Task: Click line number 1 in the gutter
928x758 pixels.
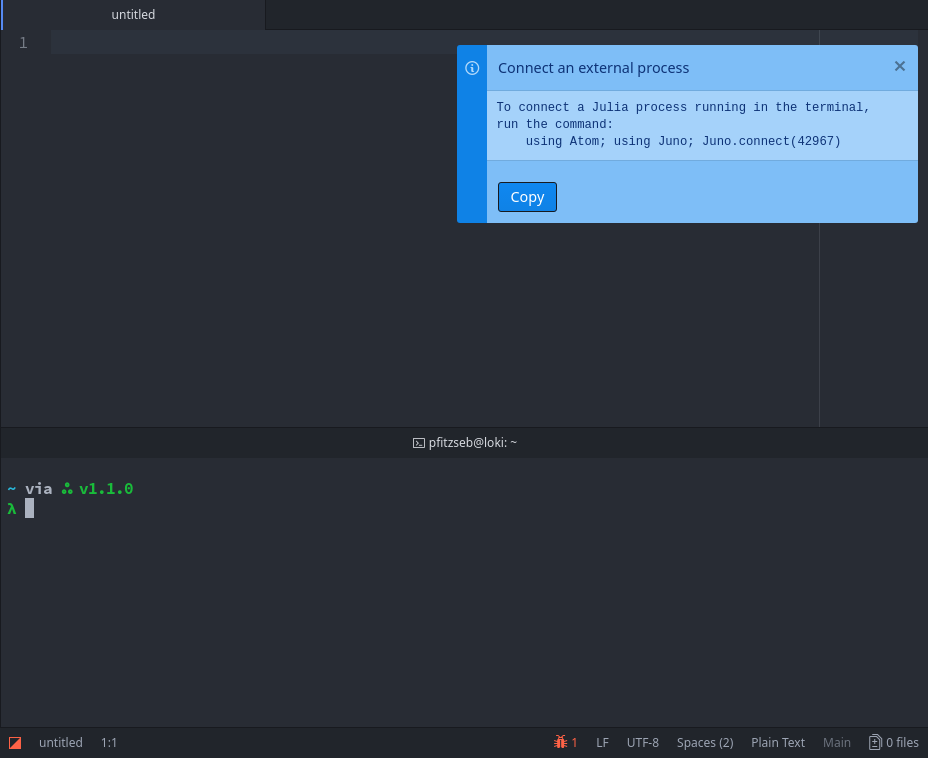Action: 23,43
